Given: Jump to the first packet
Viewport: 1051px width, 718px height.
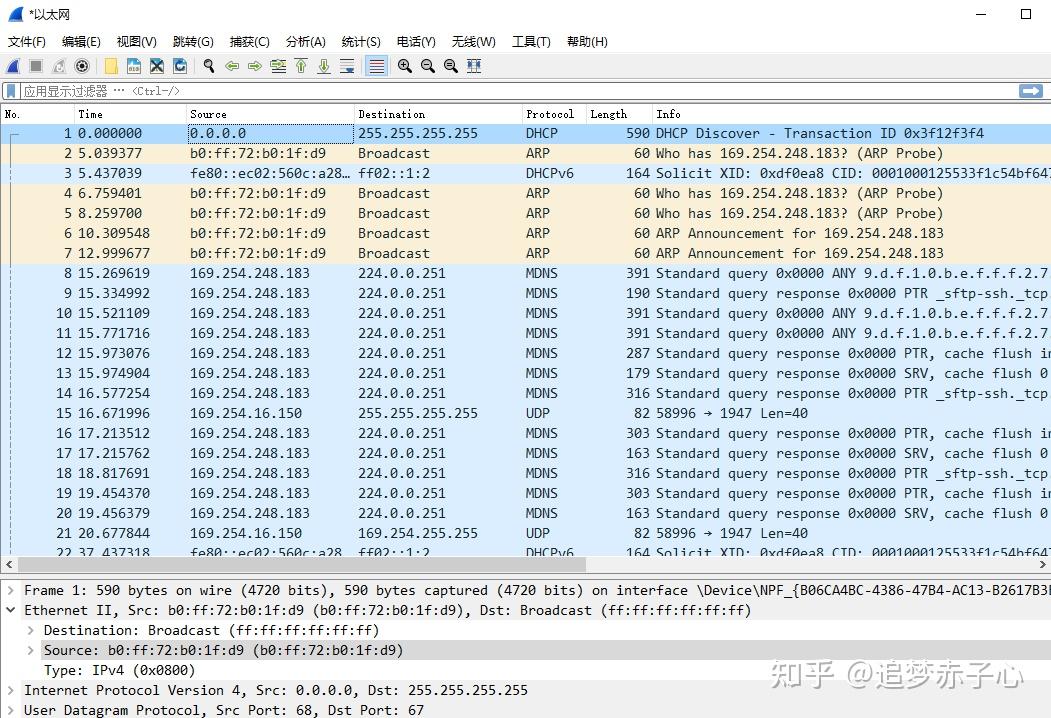Looking at the screenshot, I should click(x=301, y=66).
